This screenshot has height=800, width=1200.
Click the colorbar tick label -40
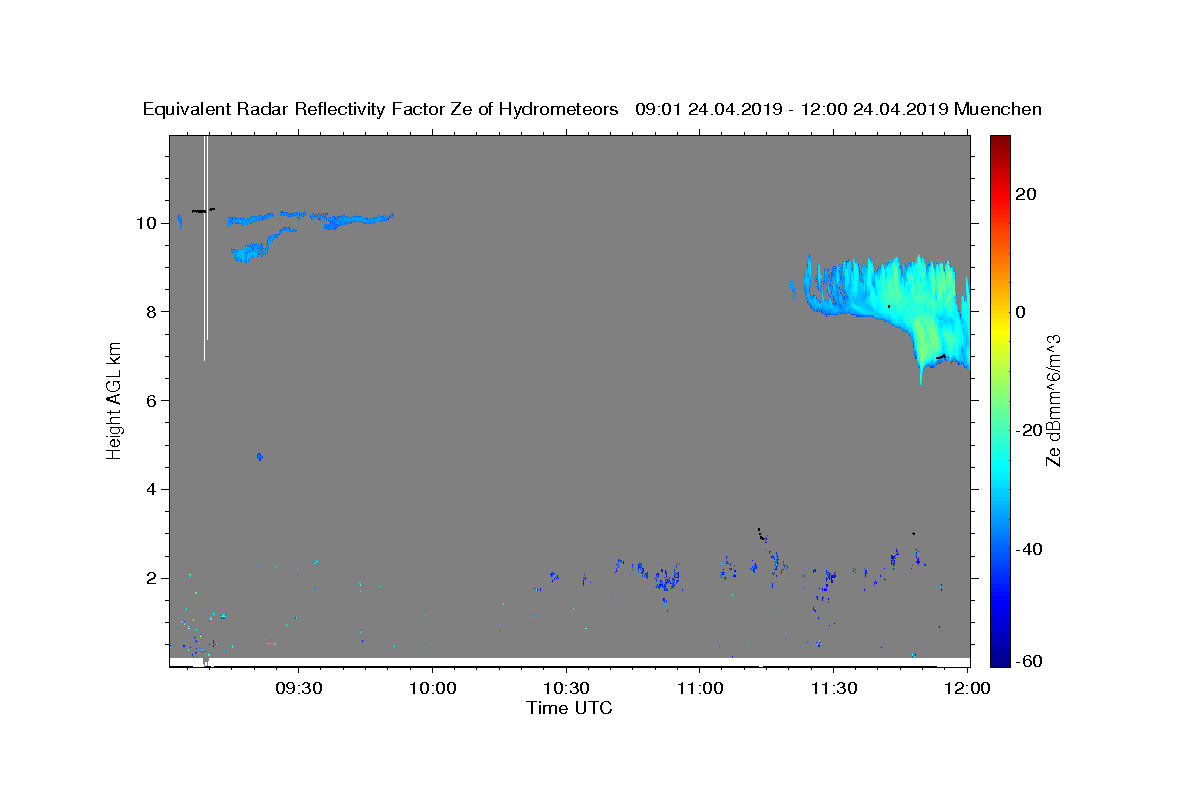tap(1030, 549)
